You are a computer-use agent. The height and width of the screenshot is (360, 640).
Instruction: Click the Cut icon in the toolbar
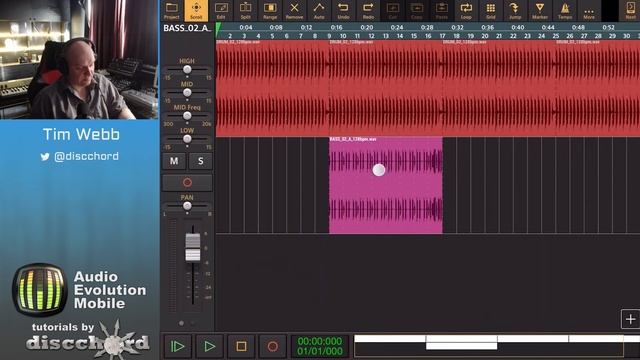(393, 11)
